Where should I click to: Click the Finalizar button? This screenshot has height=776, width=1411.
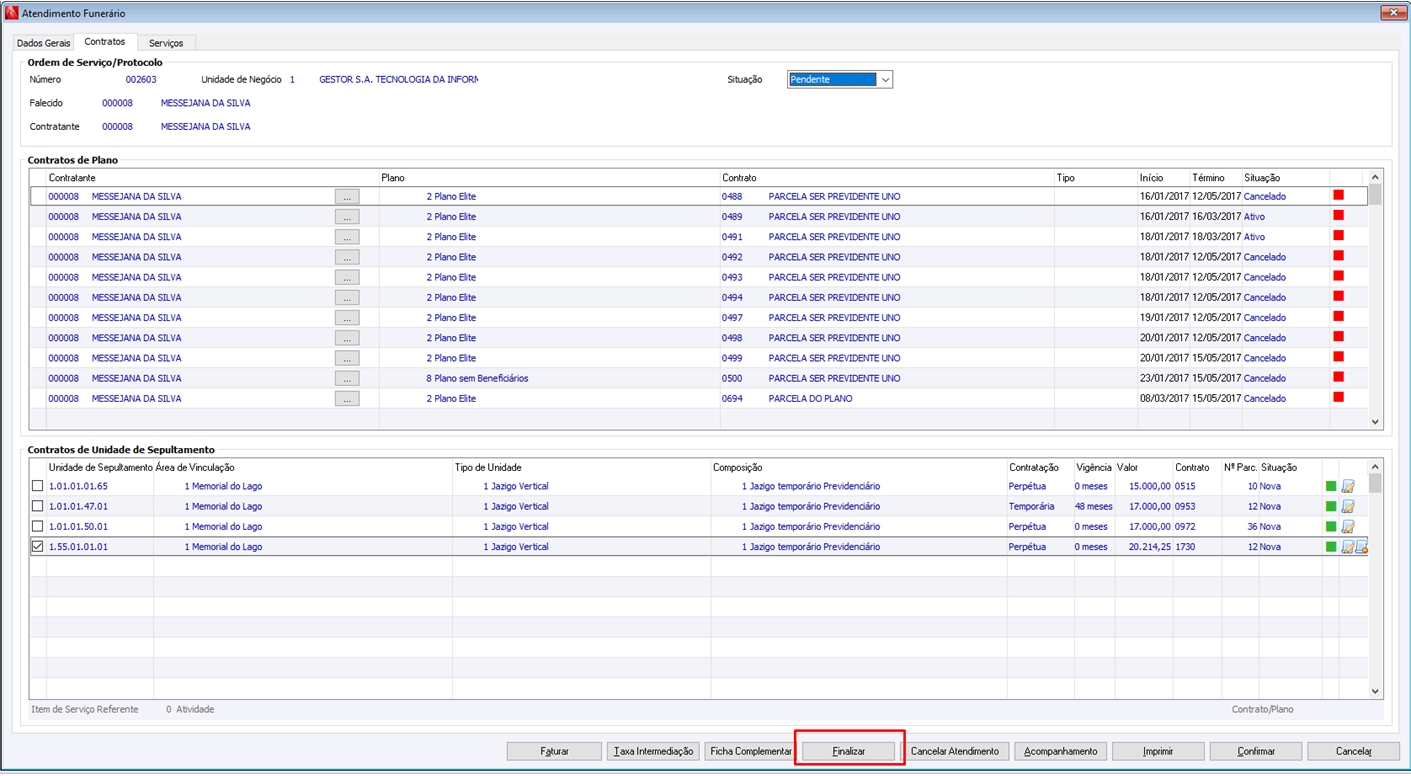click(849, 751)
